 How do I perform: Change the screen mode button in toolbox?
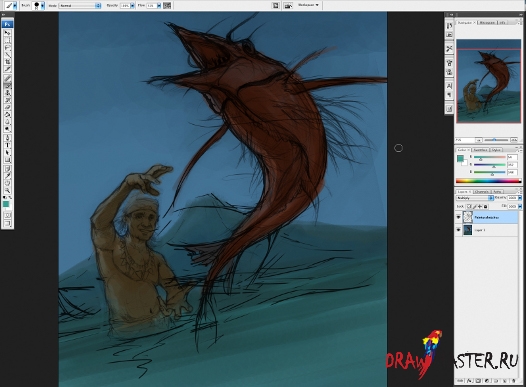7,223
